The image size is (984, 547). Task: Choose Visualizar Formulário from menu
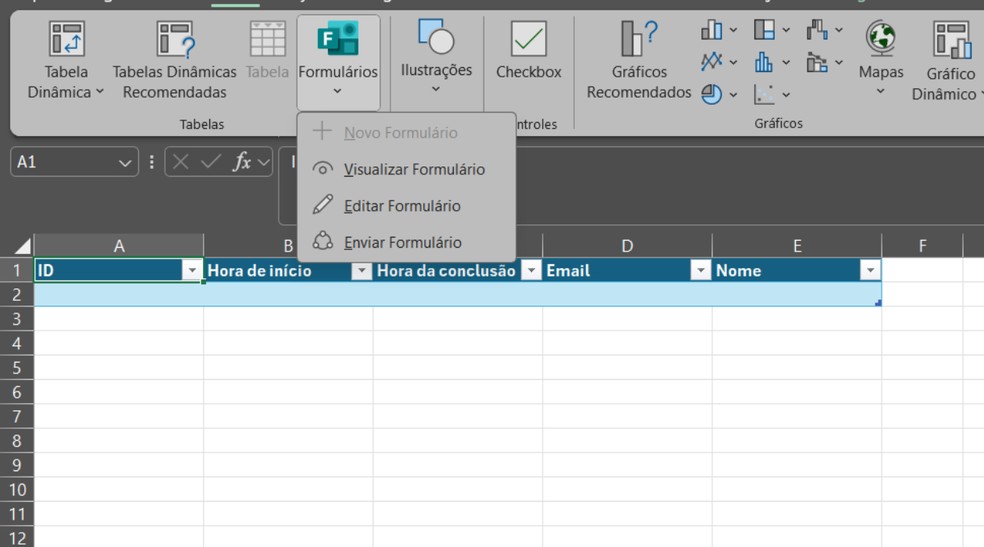pyautogui.click(x=407, y=169)
